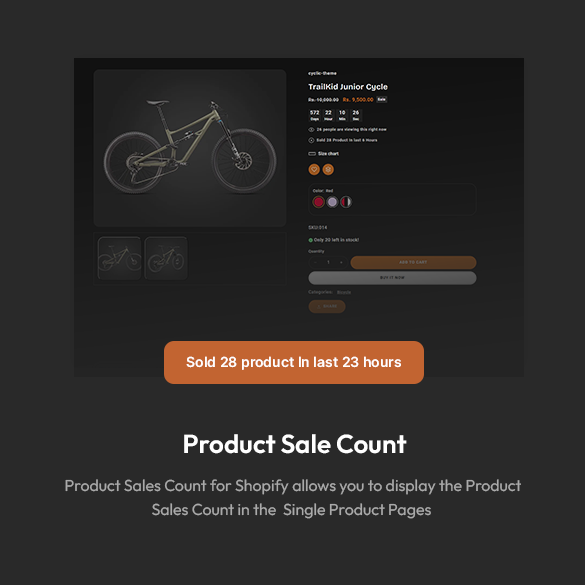
Task: Click the sold-count icon beside 'Sold 28 Product'
Action: coord(311,140)
